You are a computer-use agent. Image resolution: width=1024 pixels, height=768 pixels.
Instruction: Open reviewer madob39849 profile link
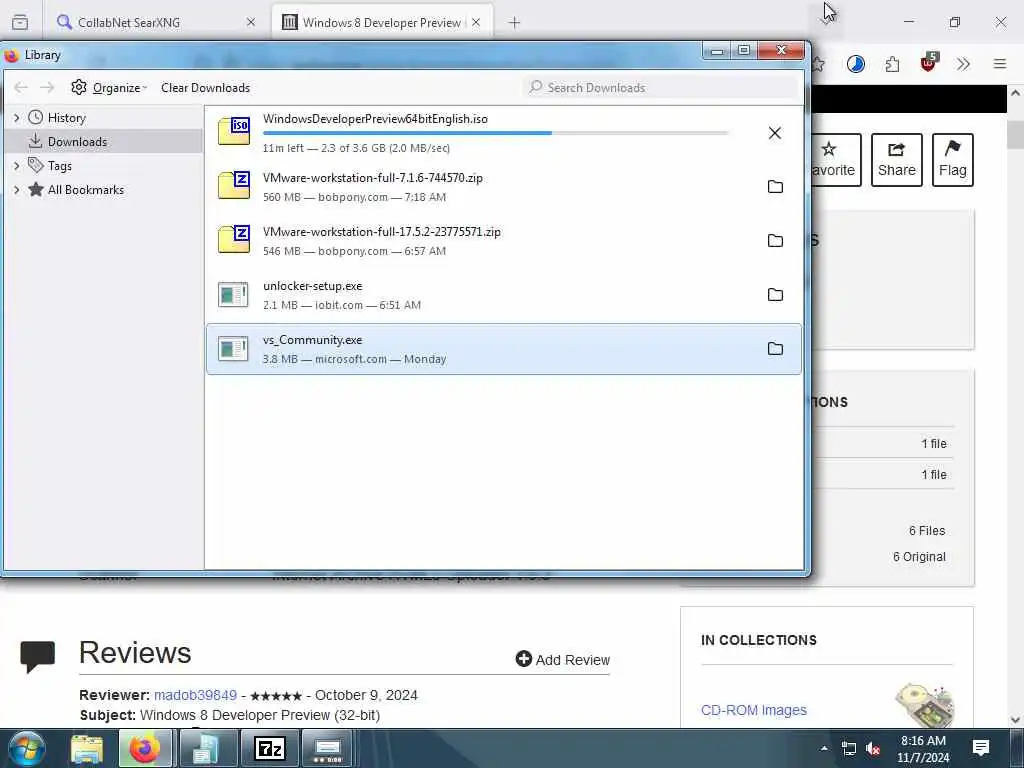pyautogui.click(x=195, y=696)
